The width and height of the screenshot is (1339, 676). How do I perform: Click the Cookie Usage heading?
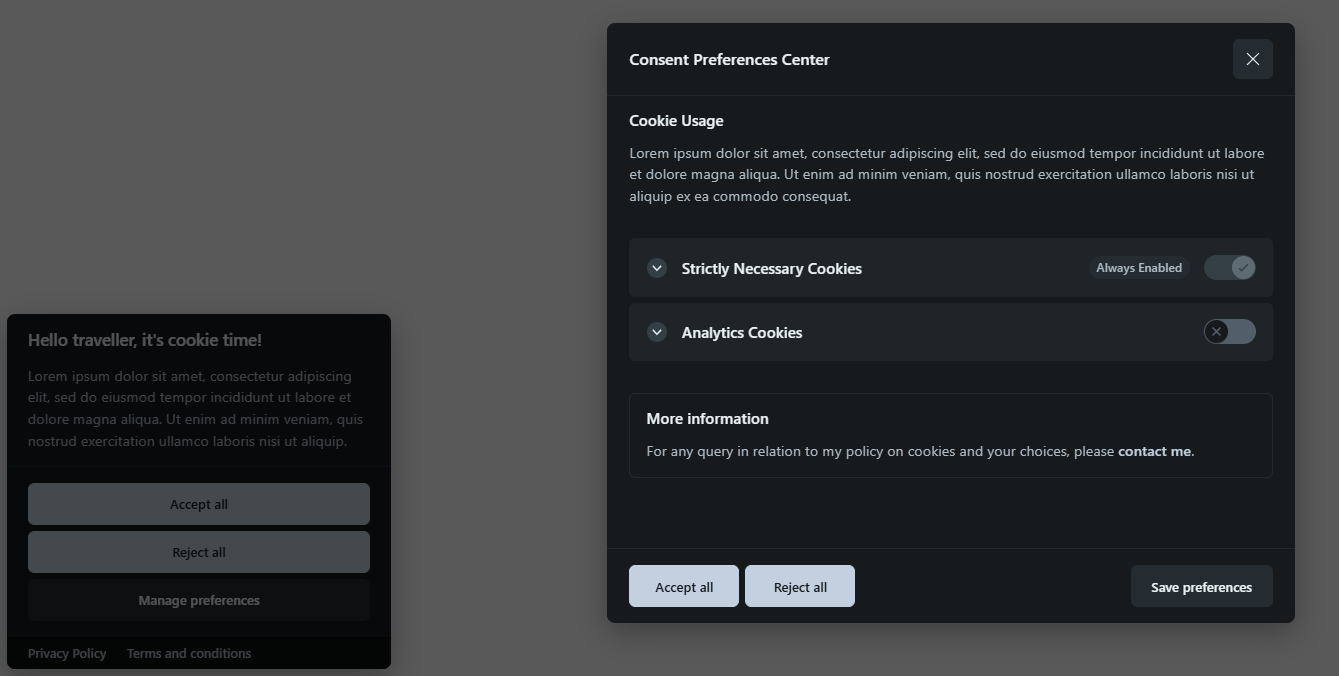coord(676,121)
